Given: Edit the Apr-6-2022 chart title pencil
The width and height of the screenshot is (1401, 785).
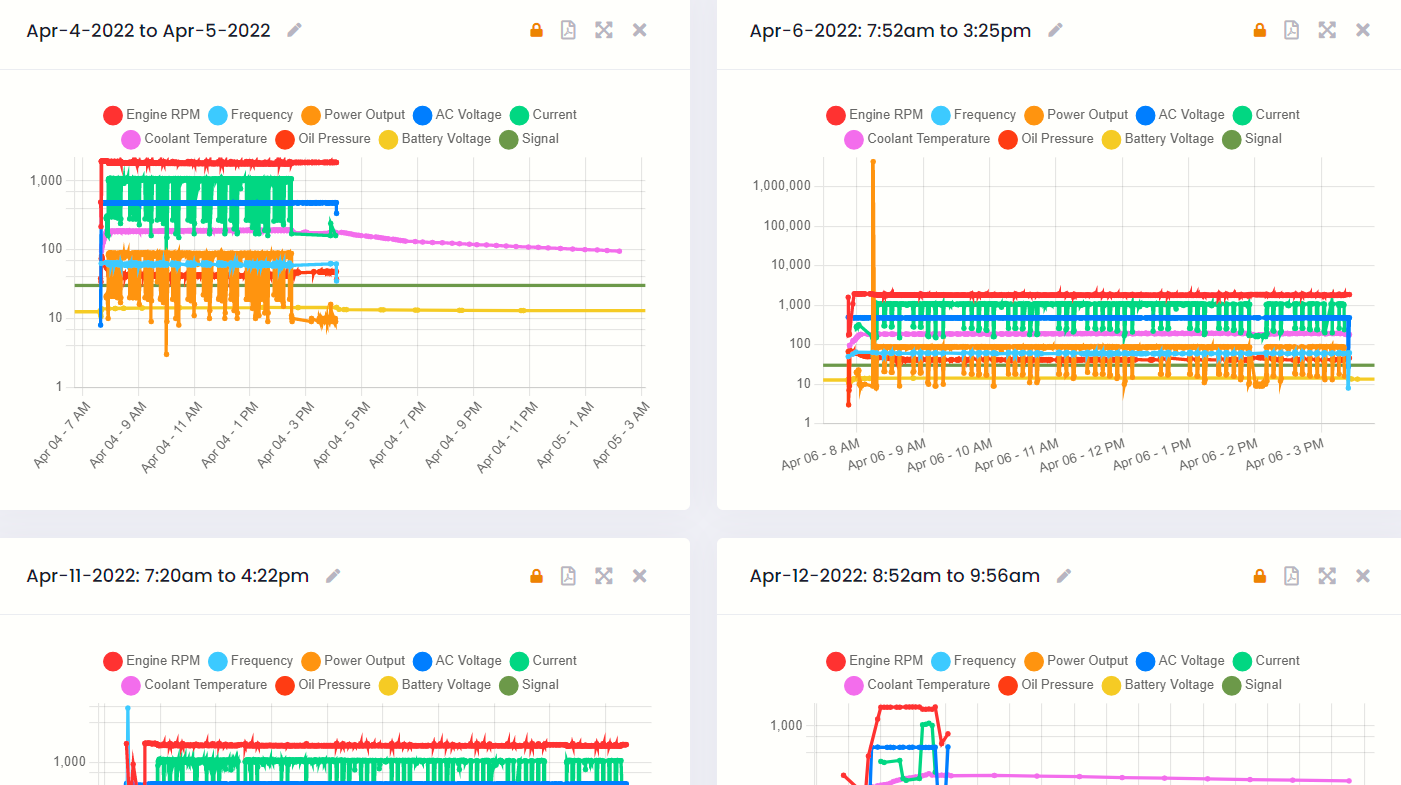Looking at the screenshot, I should point(1055,30).
